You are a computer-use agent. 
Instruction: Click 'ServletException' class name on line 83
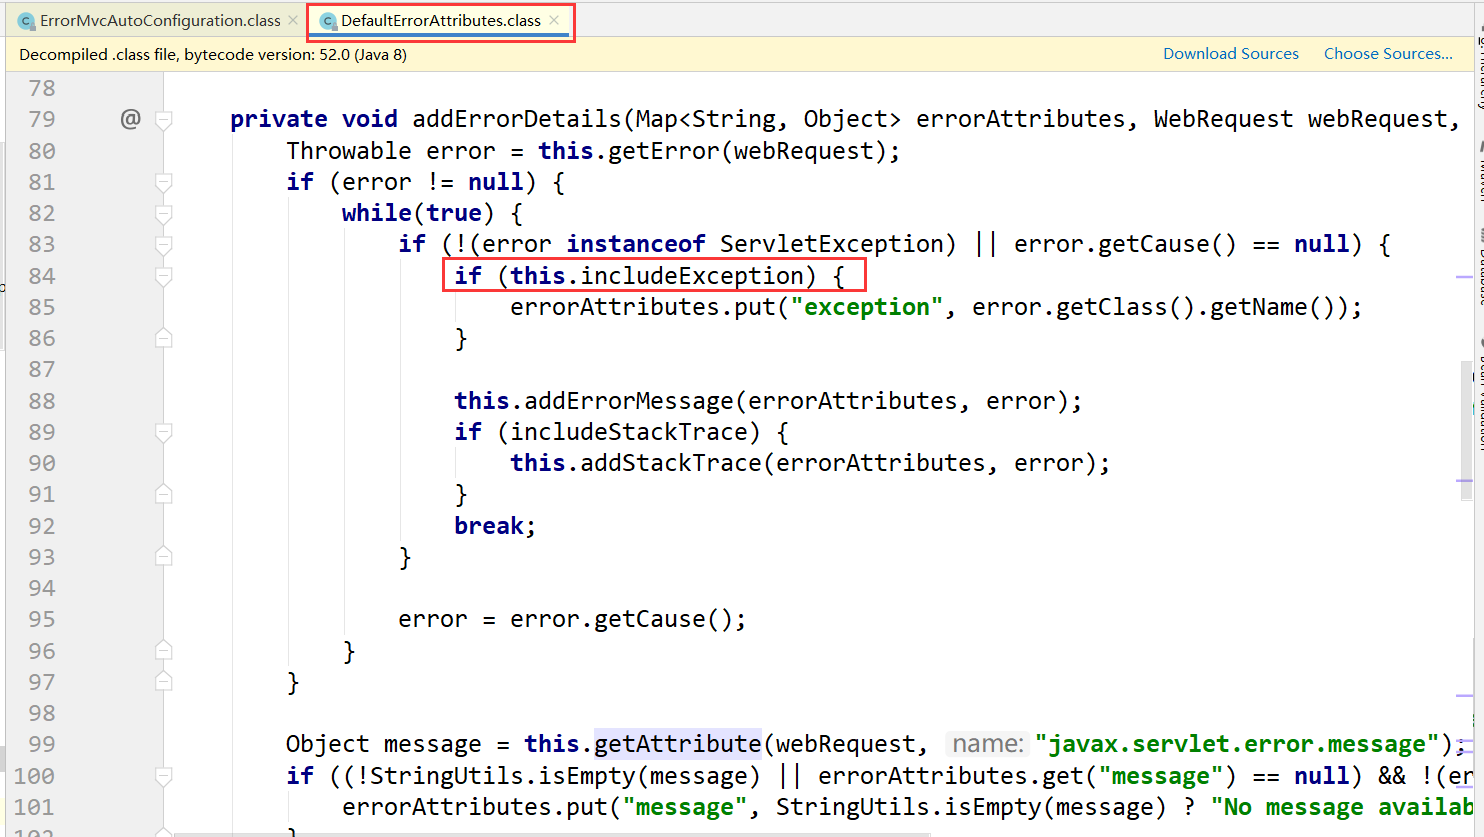(832, 244)
